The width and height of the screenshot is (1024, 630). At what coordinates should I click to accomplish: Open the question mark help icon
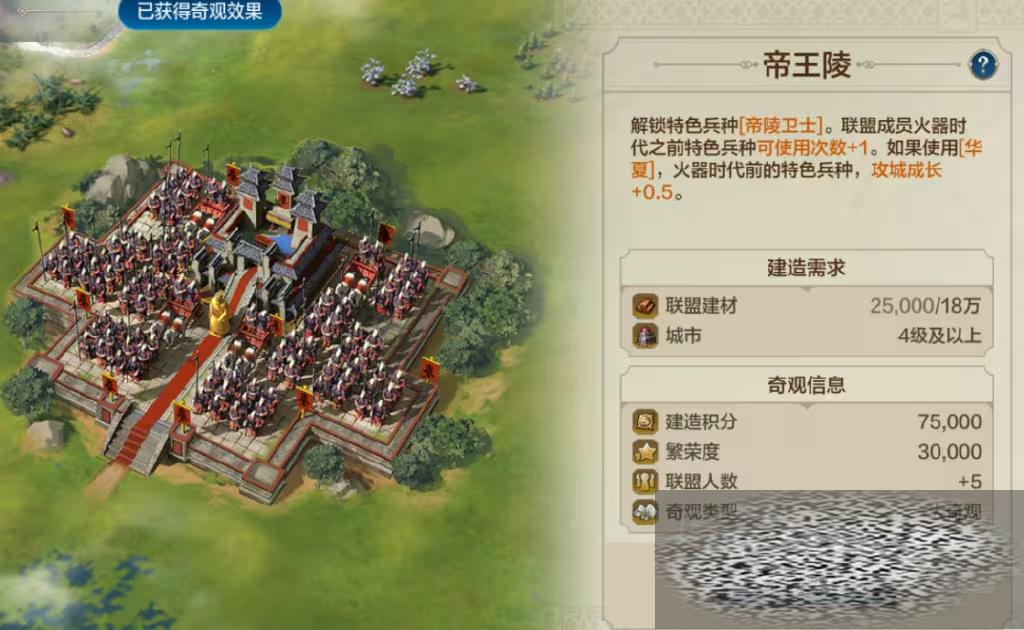coord(983,65)
